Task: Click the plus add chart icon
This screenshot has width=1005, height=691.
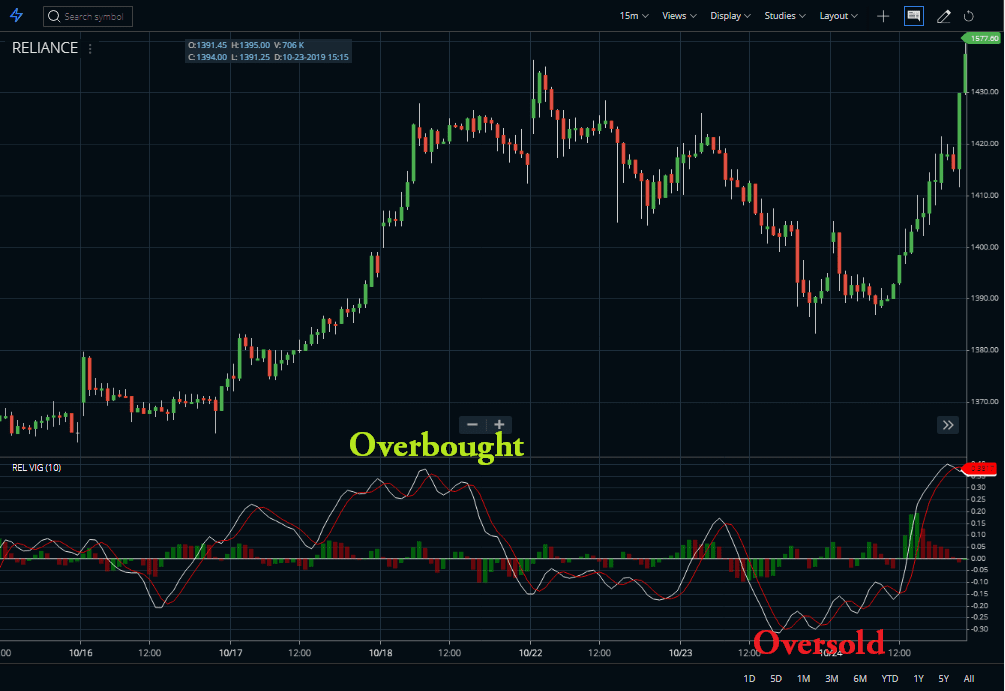Action: click(883, 17)
